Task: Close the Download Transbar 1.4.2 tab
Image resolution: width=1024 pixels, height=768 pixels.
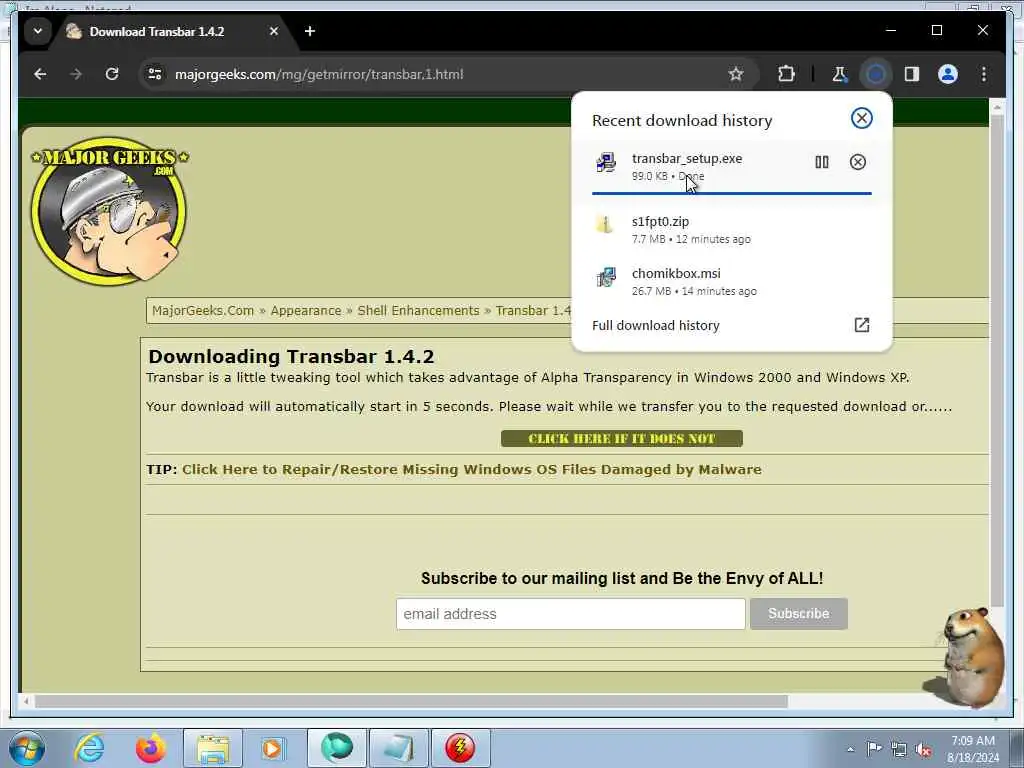Action: pos(274,31)
